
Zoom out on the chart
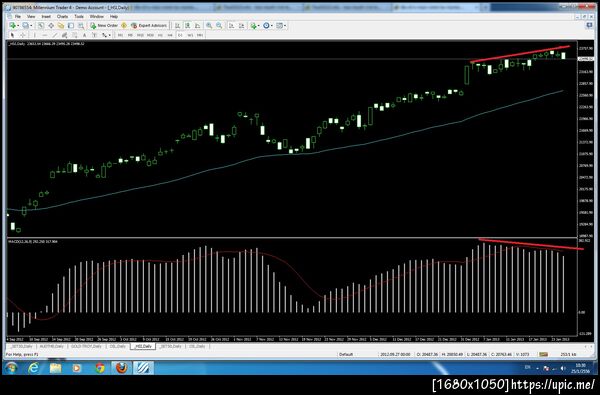[219, 25]
